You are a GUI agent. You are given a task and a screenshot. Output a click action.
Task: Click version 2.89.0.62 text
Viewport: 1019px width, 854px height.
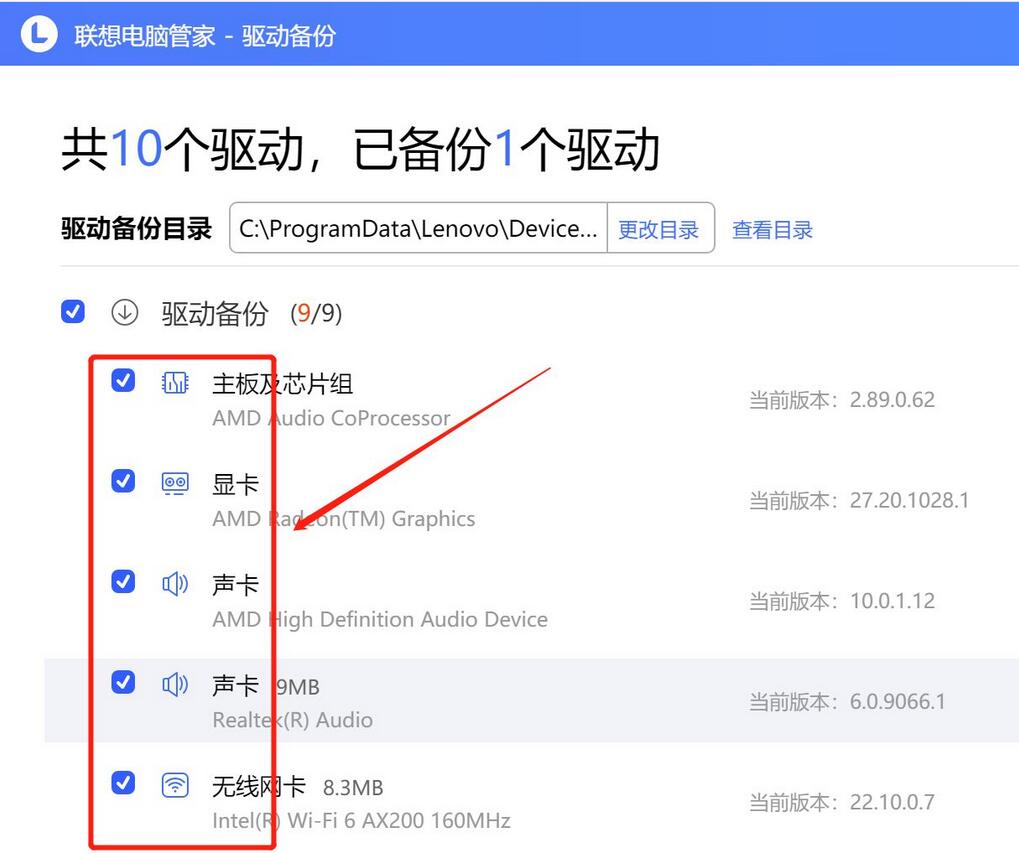[x=892, y=400]
